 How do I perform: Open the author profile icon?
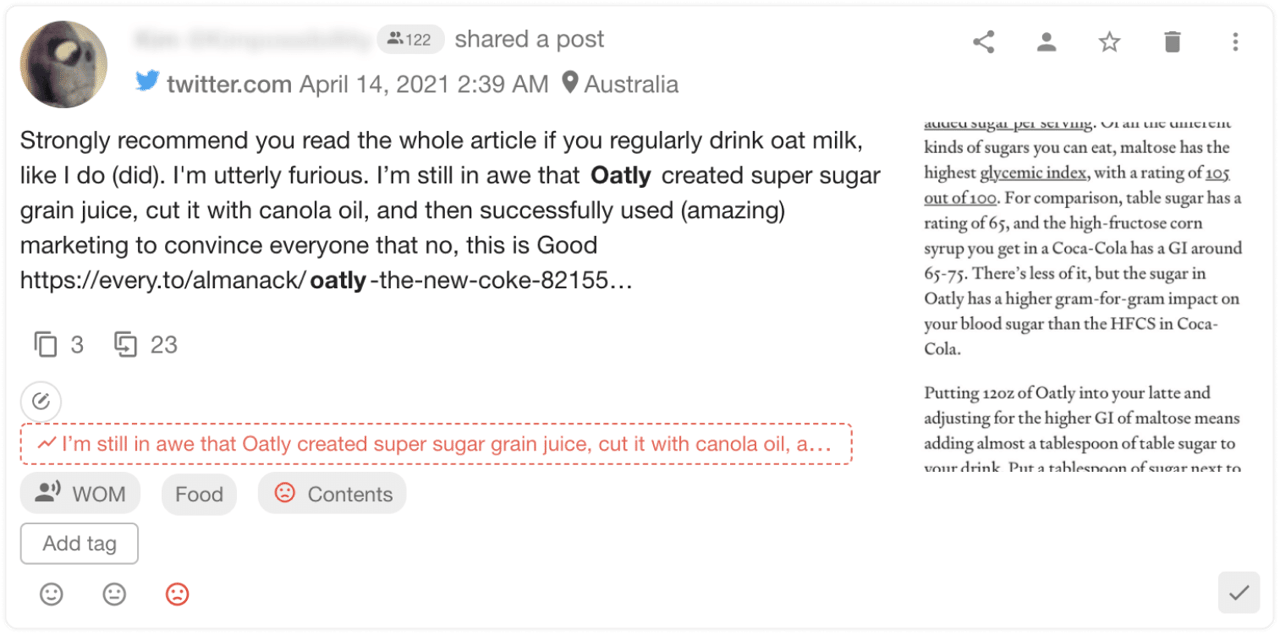point(1046,42)
